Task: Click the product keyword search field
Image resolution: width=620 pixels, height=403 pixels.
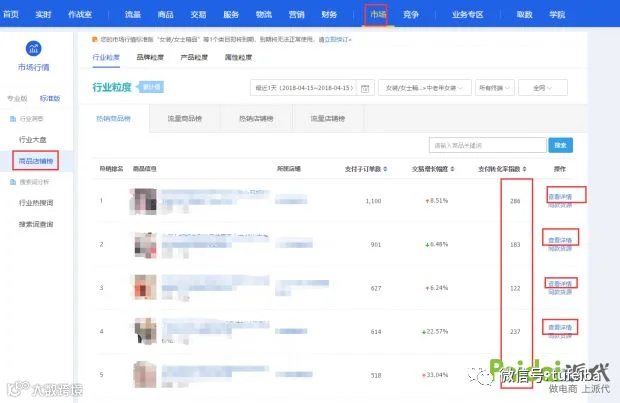Action: [x=488, y=145]
